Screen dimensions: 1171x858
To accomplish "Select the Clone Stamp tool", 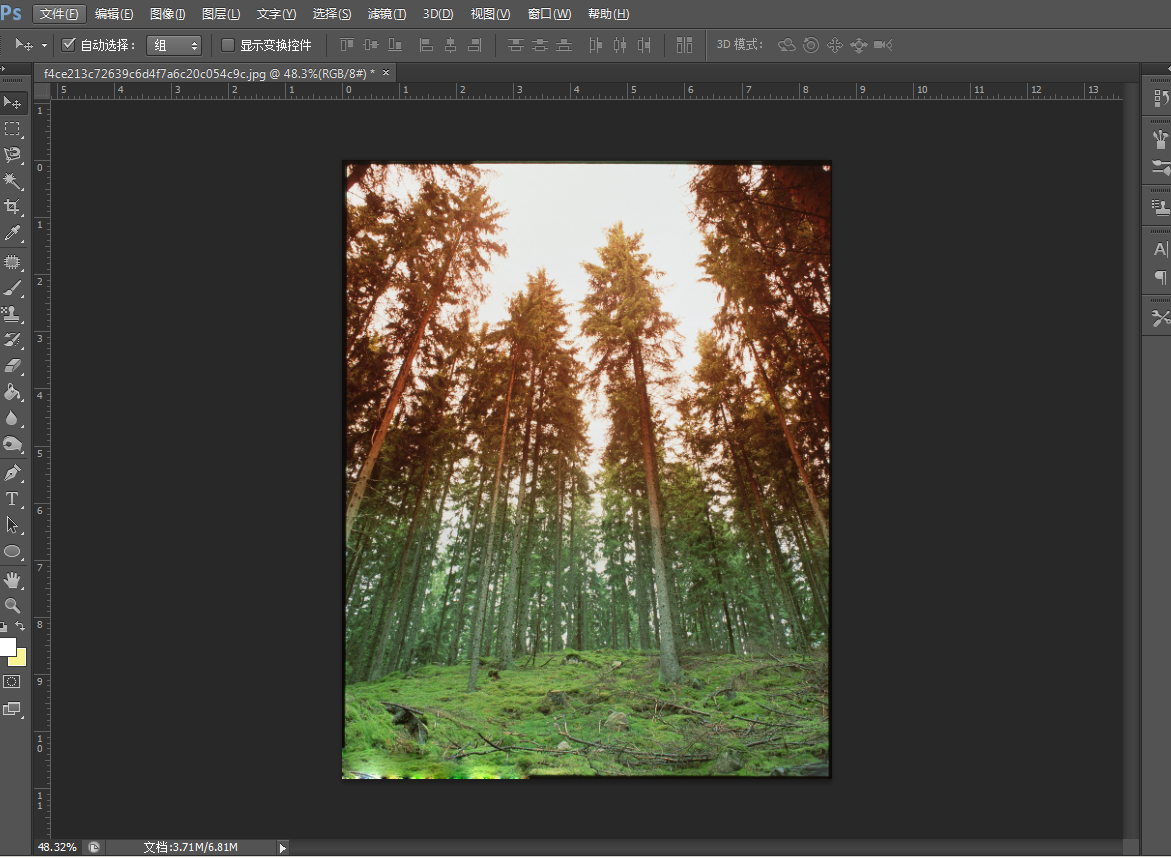I will click(x=12, y=314).
